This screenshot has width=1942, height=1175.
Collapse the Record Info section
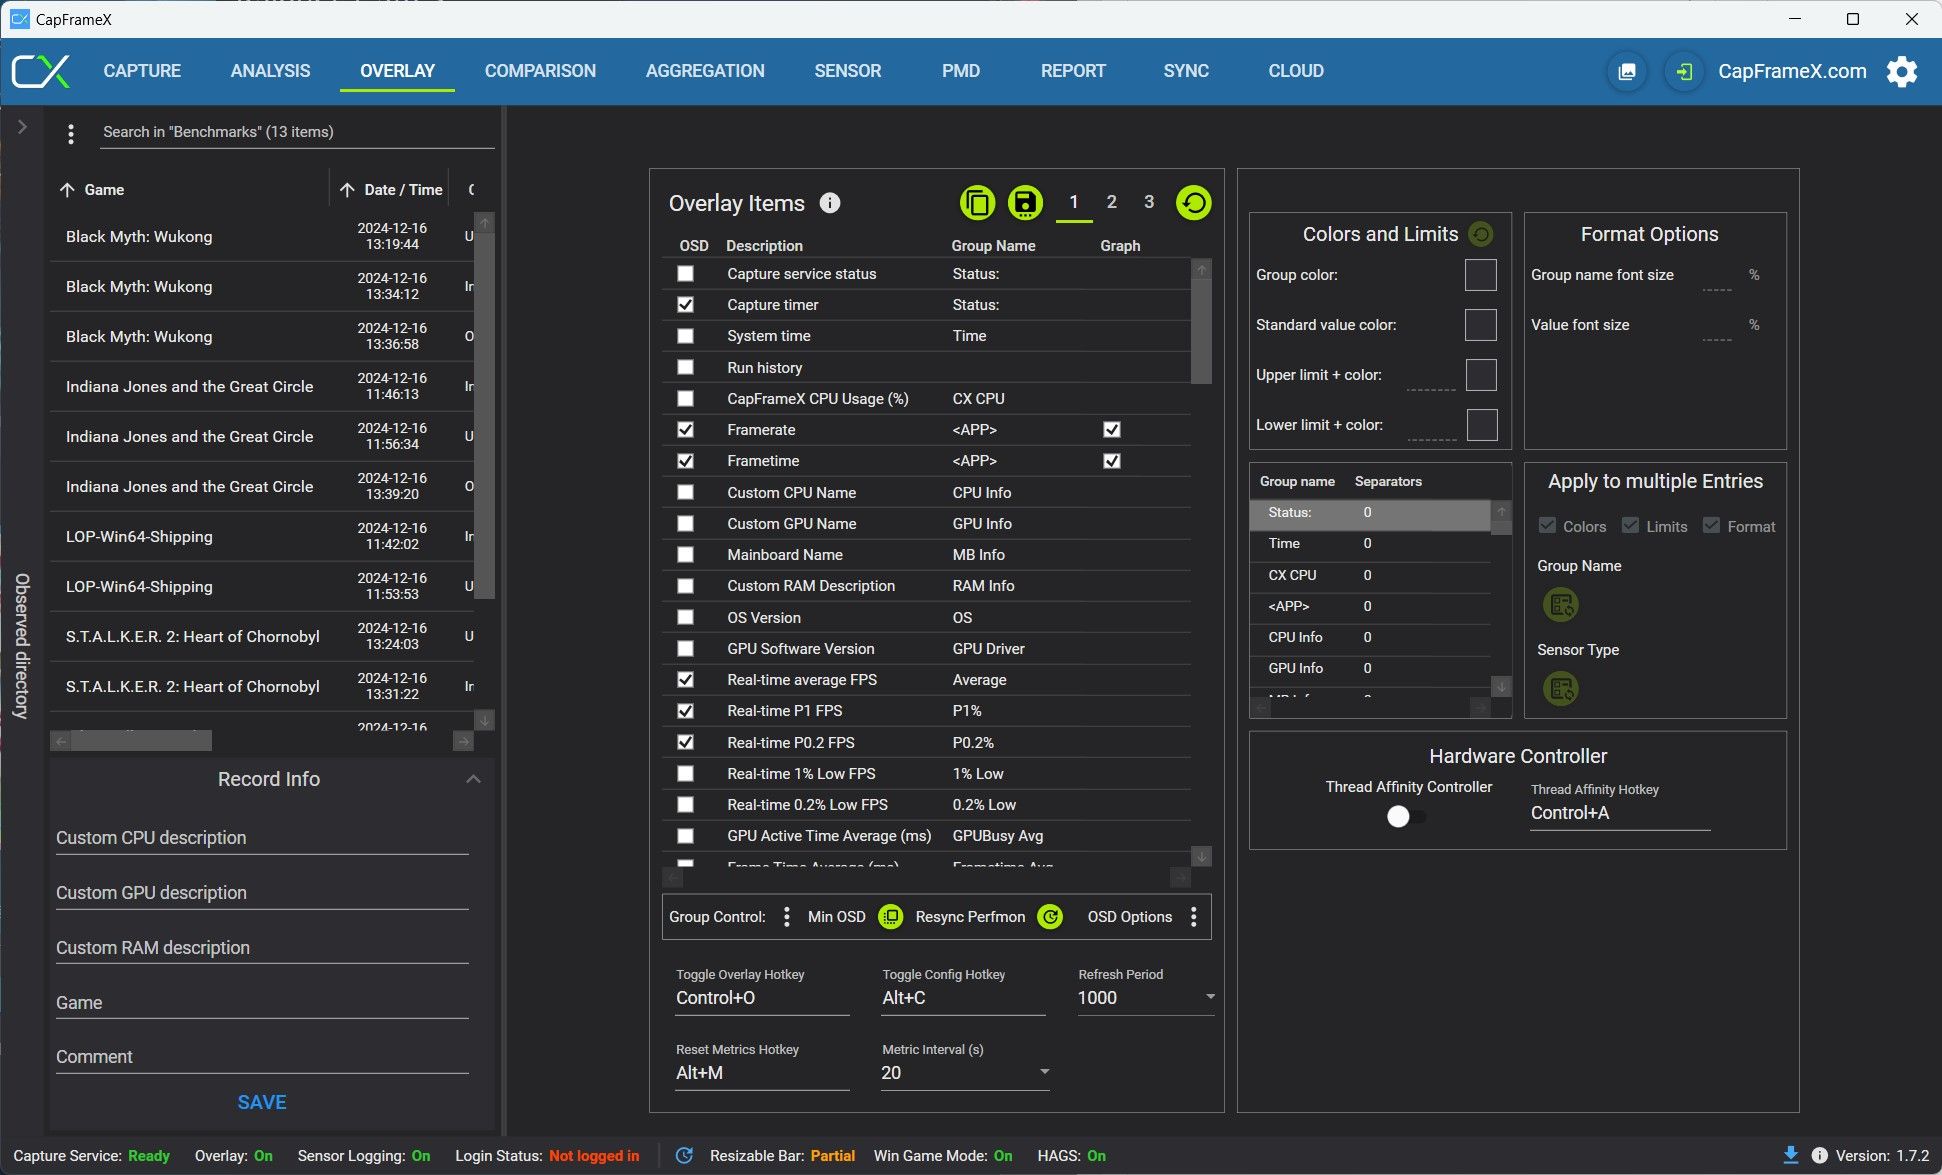click(474, 779)
